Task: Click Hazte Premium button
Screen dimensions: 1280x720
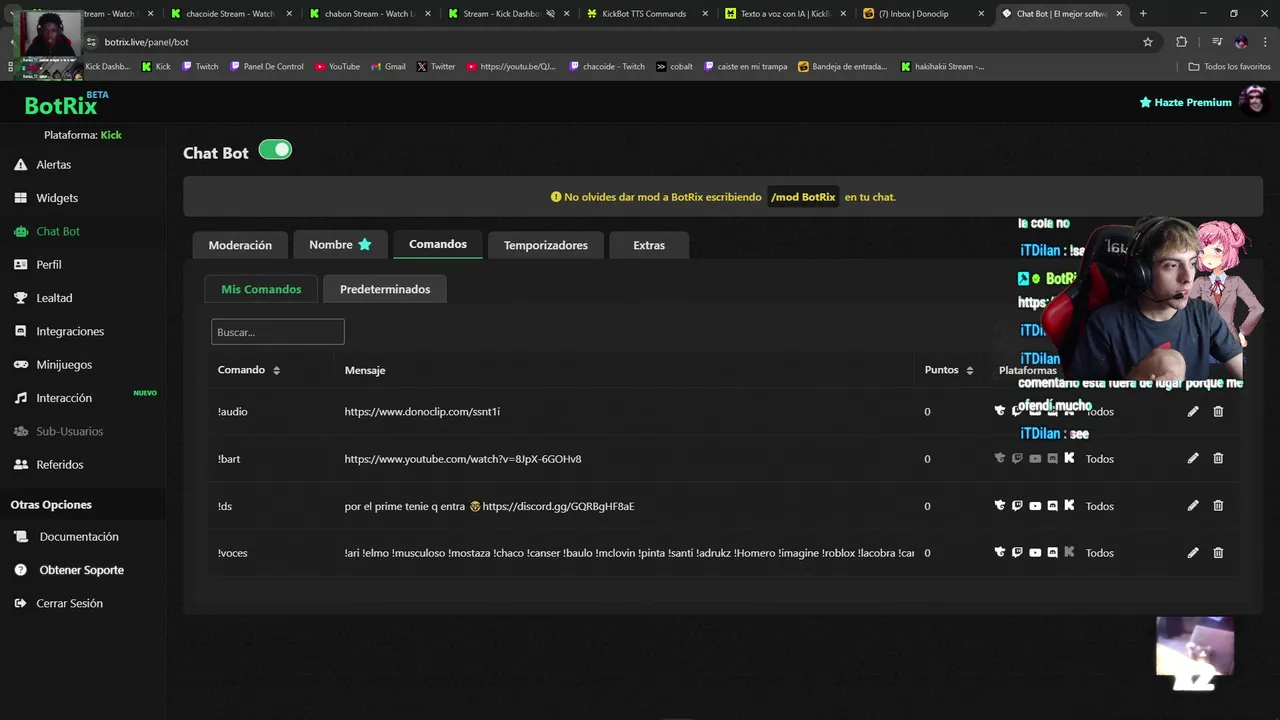Action: coord(1185,102)
